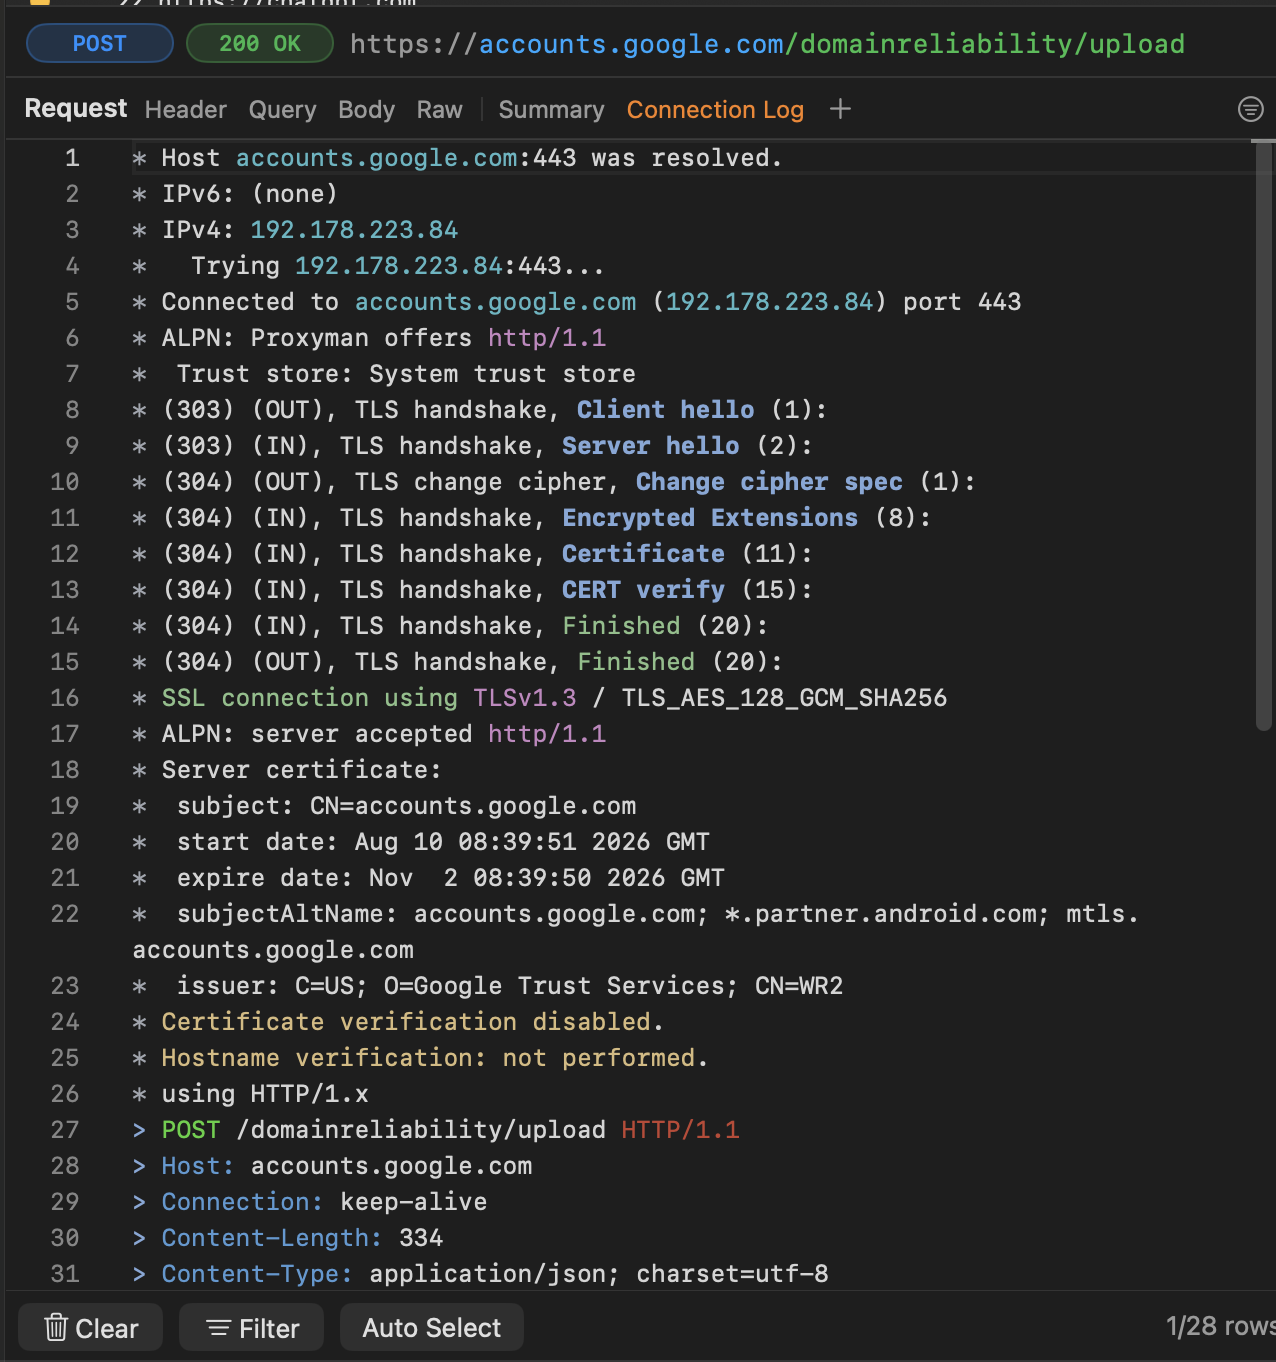Select 'subject: CN=accounts.google.com' line
Image resolution: width=1276 pixels, height=1362 pixels.
pyautogui.click(x=384, y=806)
